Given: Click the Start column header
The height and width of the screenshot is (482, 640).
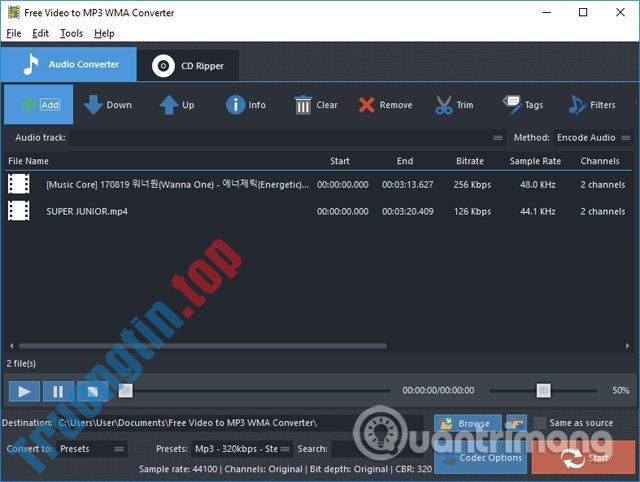Looking at the screenshot, I should pos(340,161).
